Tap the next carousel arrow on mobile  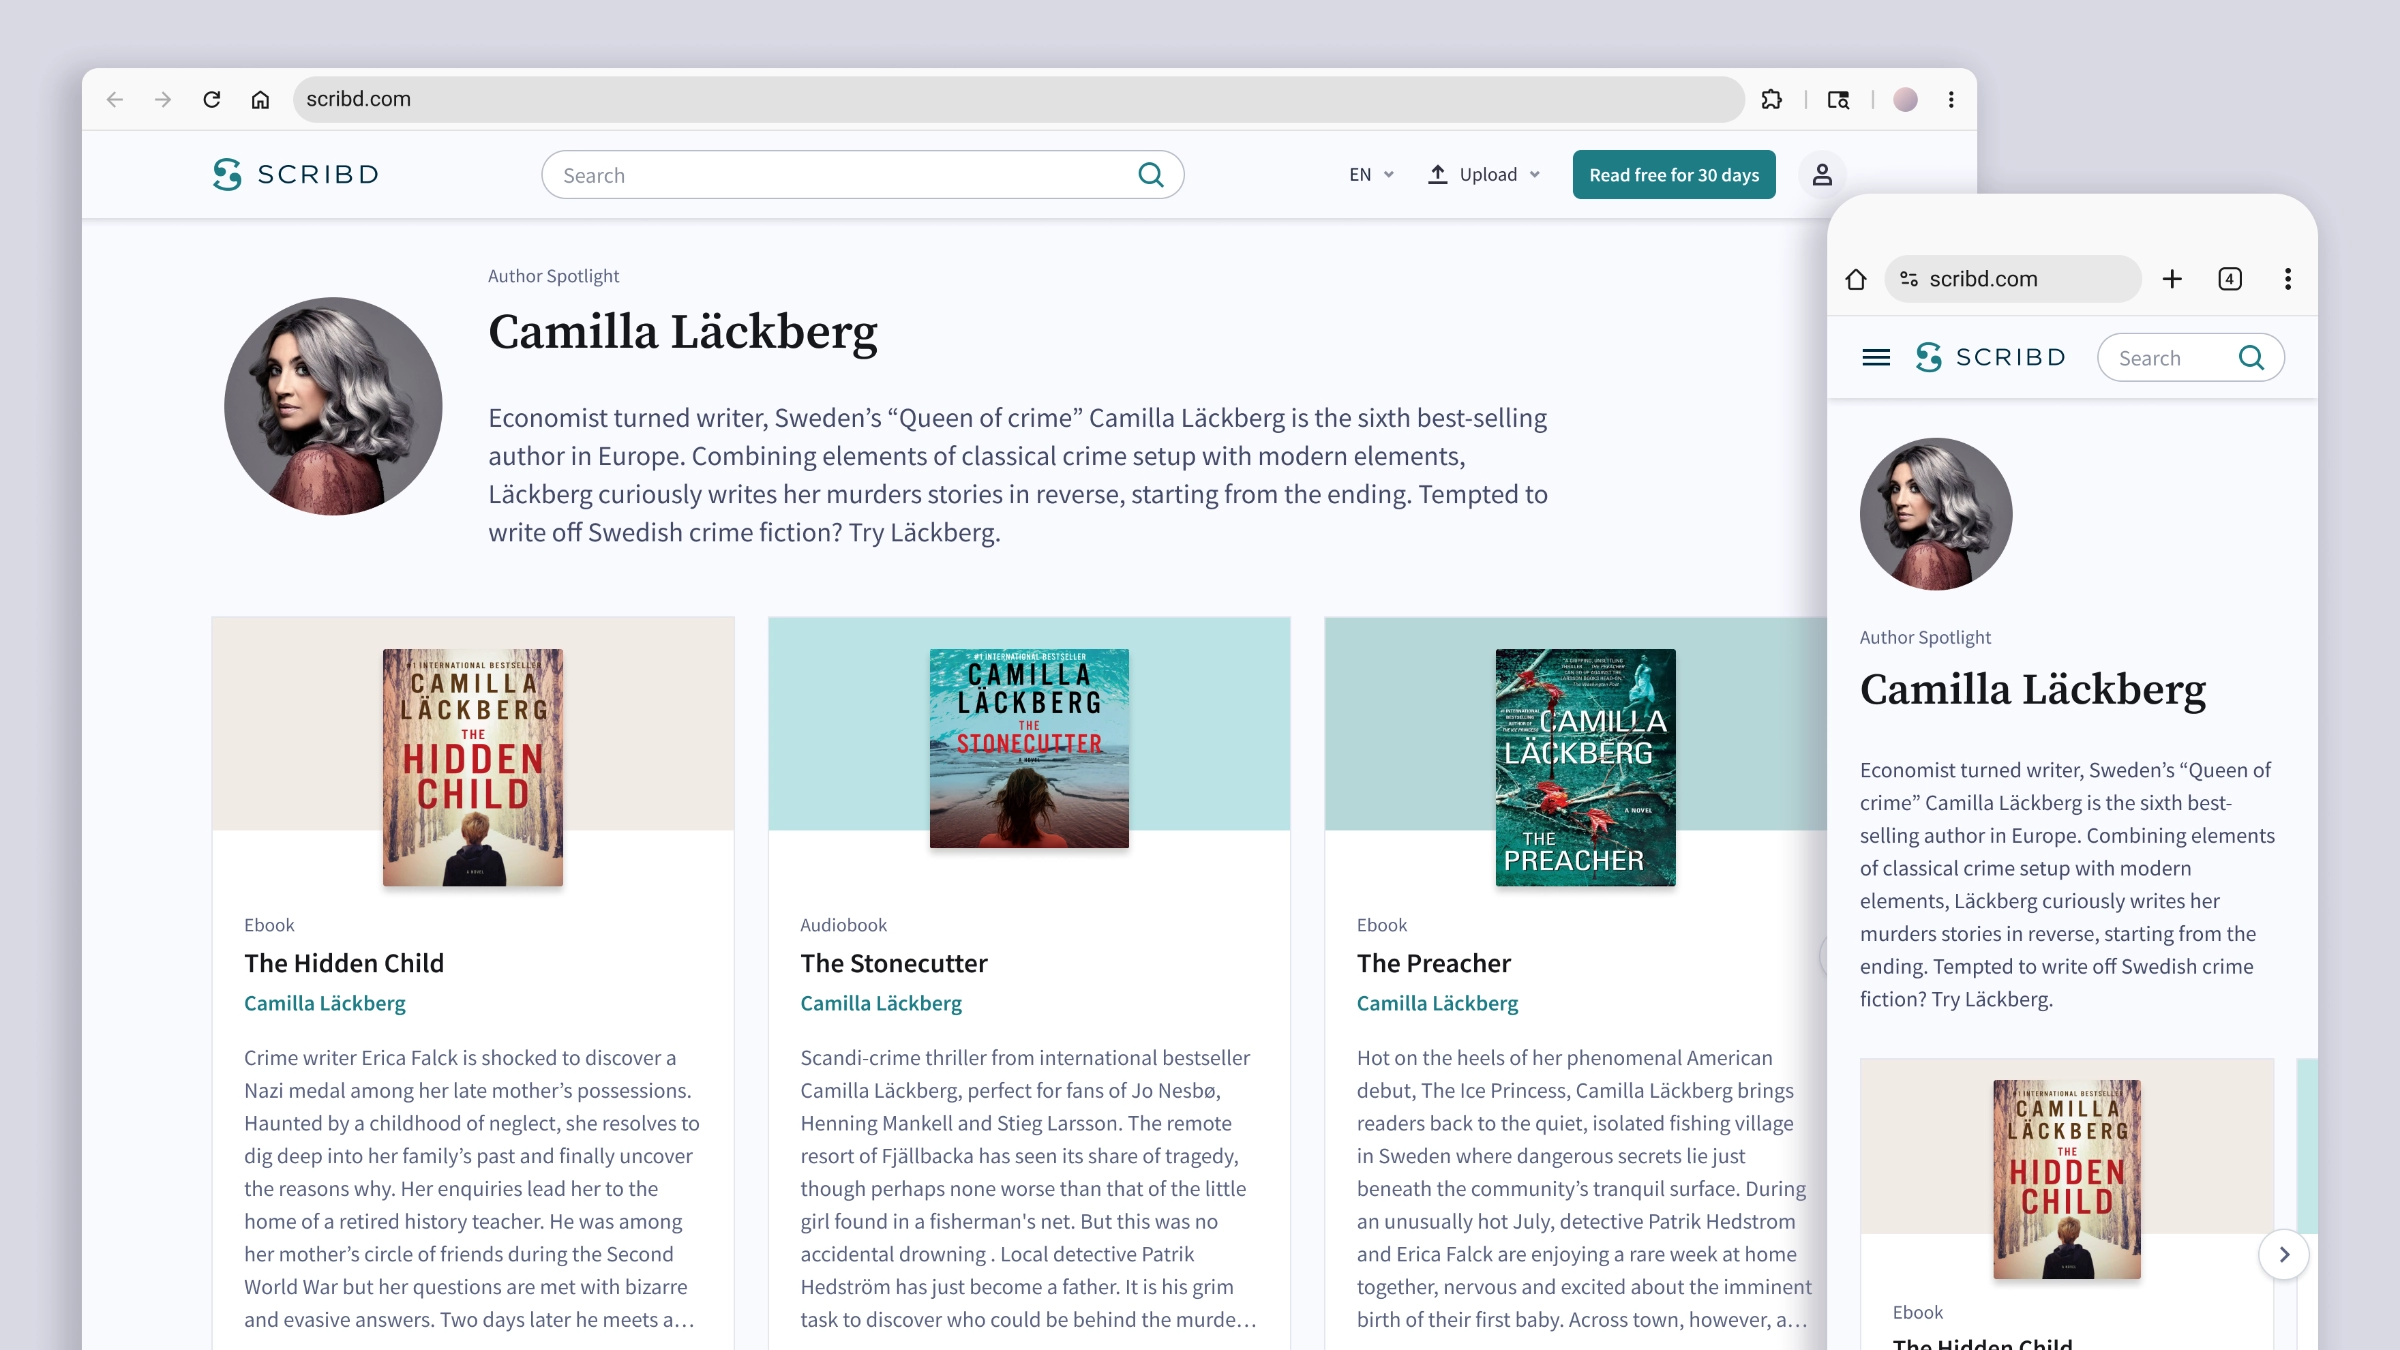2284,1254
